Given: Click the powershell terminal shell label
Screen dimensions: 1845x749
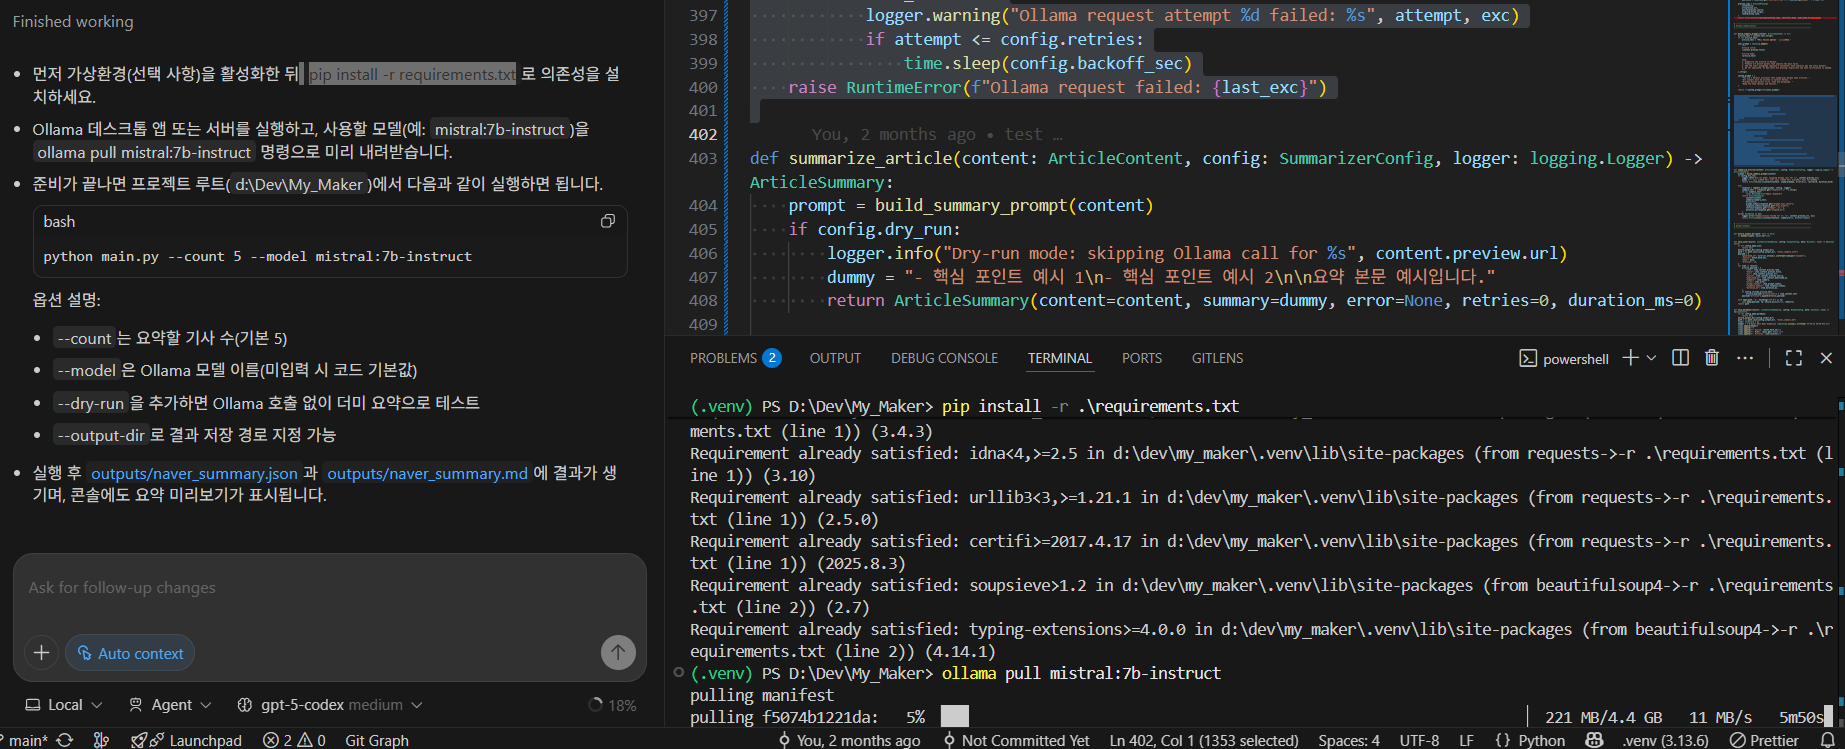Looking at the screenshot, I should [1564, 359].
